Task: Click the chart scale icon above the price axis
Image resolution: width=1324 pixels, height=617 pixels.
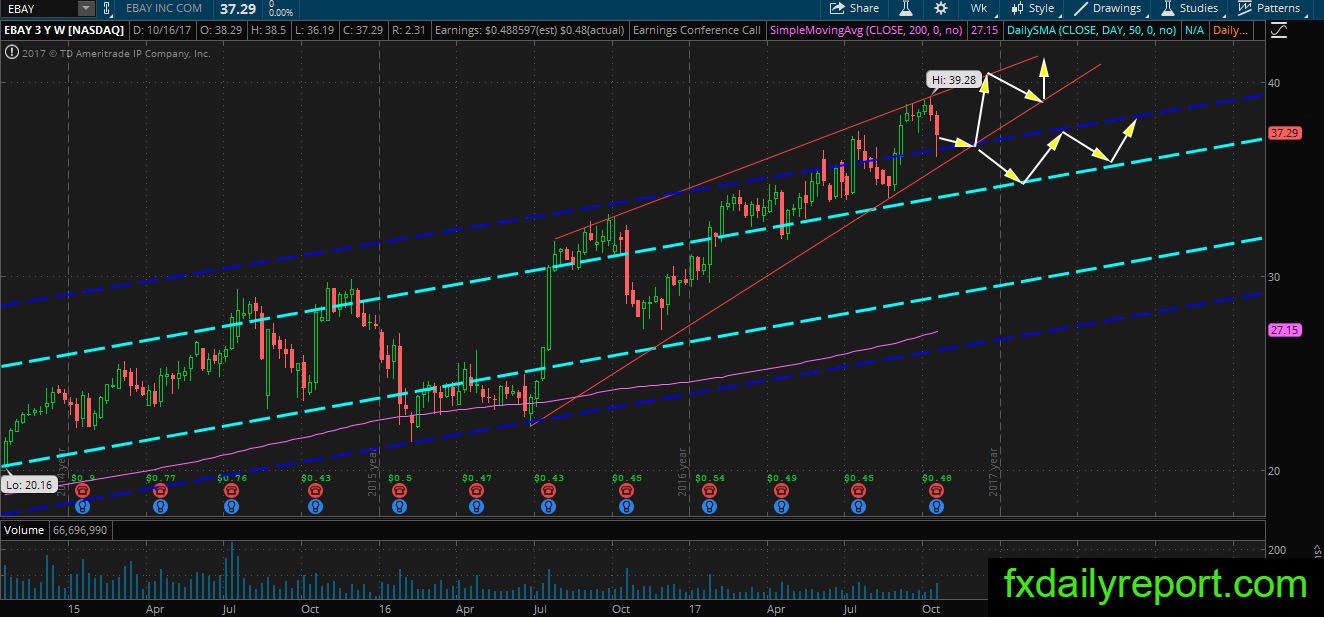Action: tap(1277, 31)
